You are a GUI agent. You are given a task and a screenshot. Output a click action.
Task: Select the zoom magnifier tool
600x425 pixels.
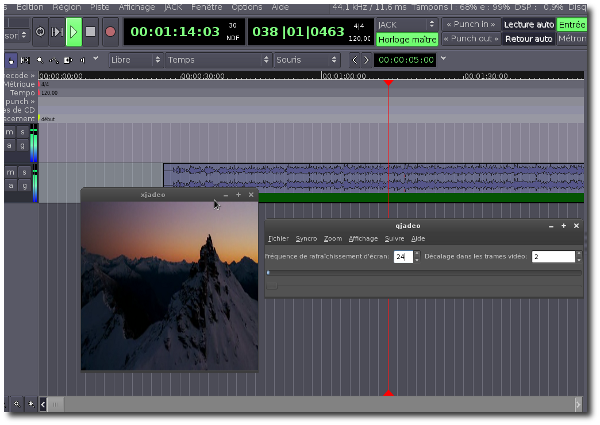coord(40,60)
